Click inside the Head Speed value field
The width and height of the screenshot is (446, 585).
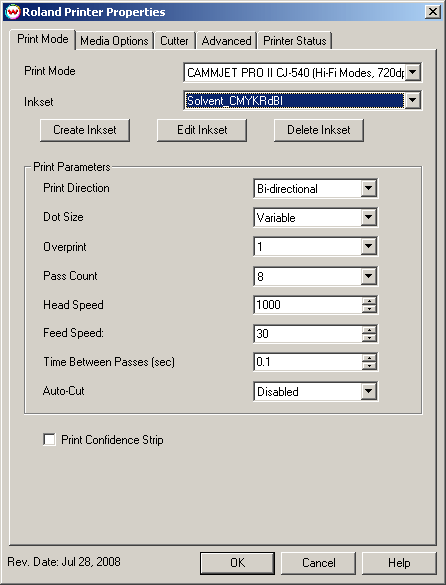[308, 304]
